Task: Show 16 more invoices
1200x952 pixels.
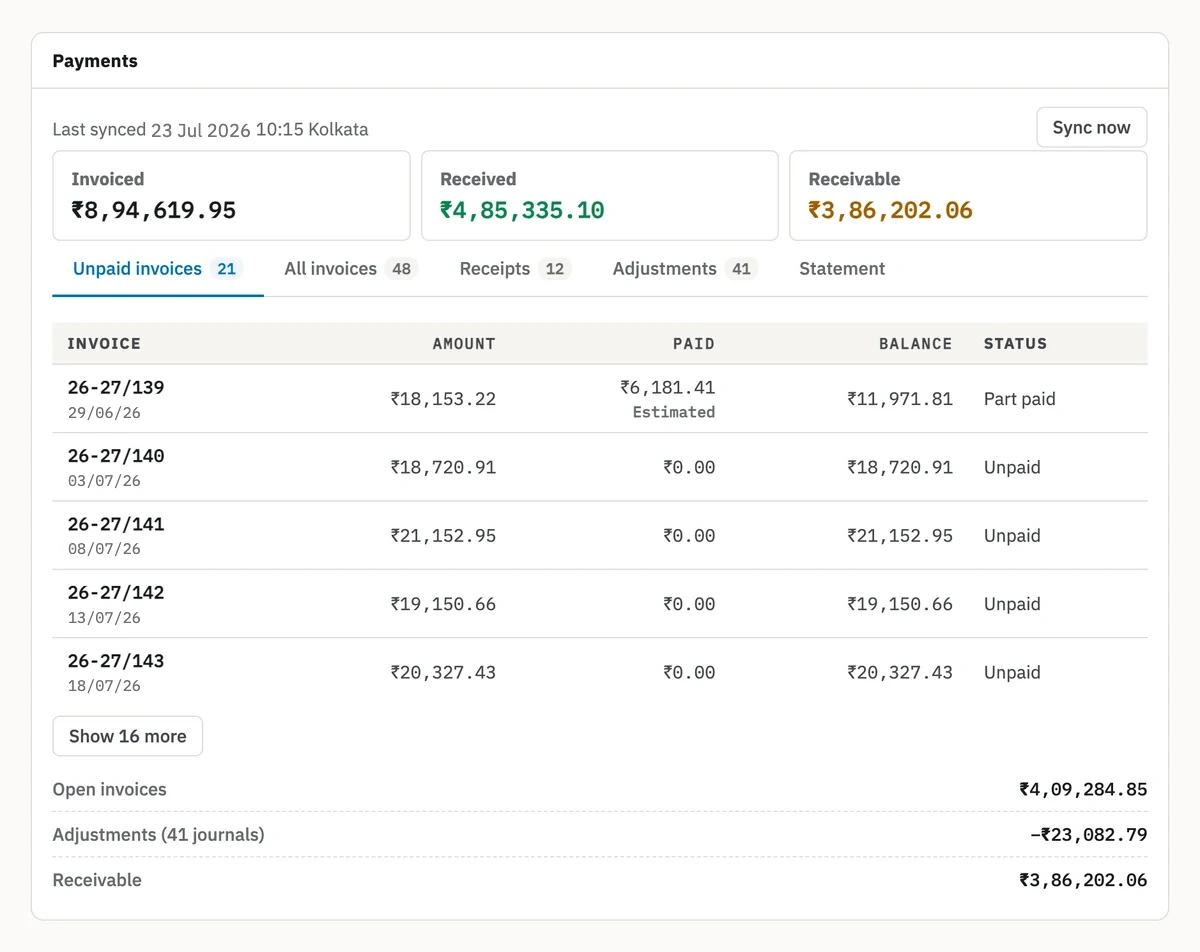Action: tap(127, 736)
